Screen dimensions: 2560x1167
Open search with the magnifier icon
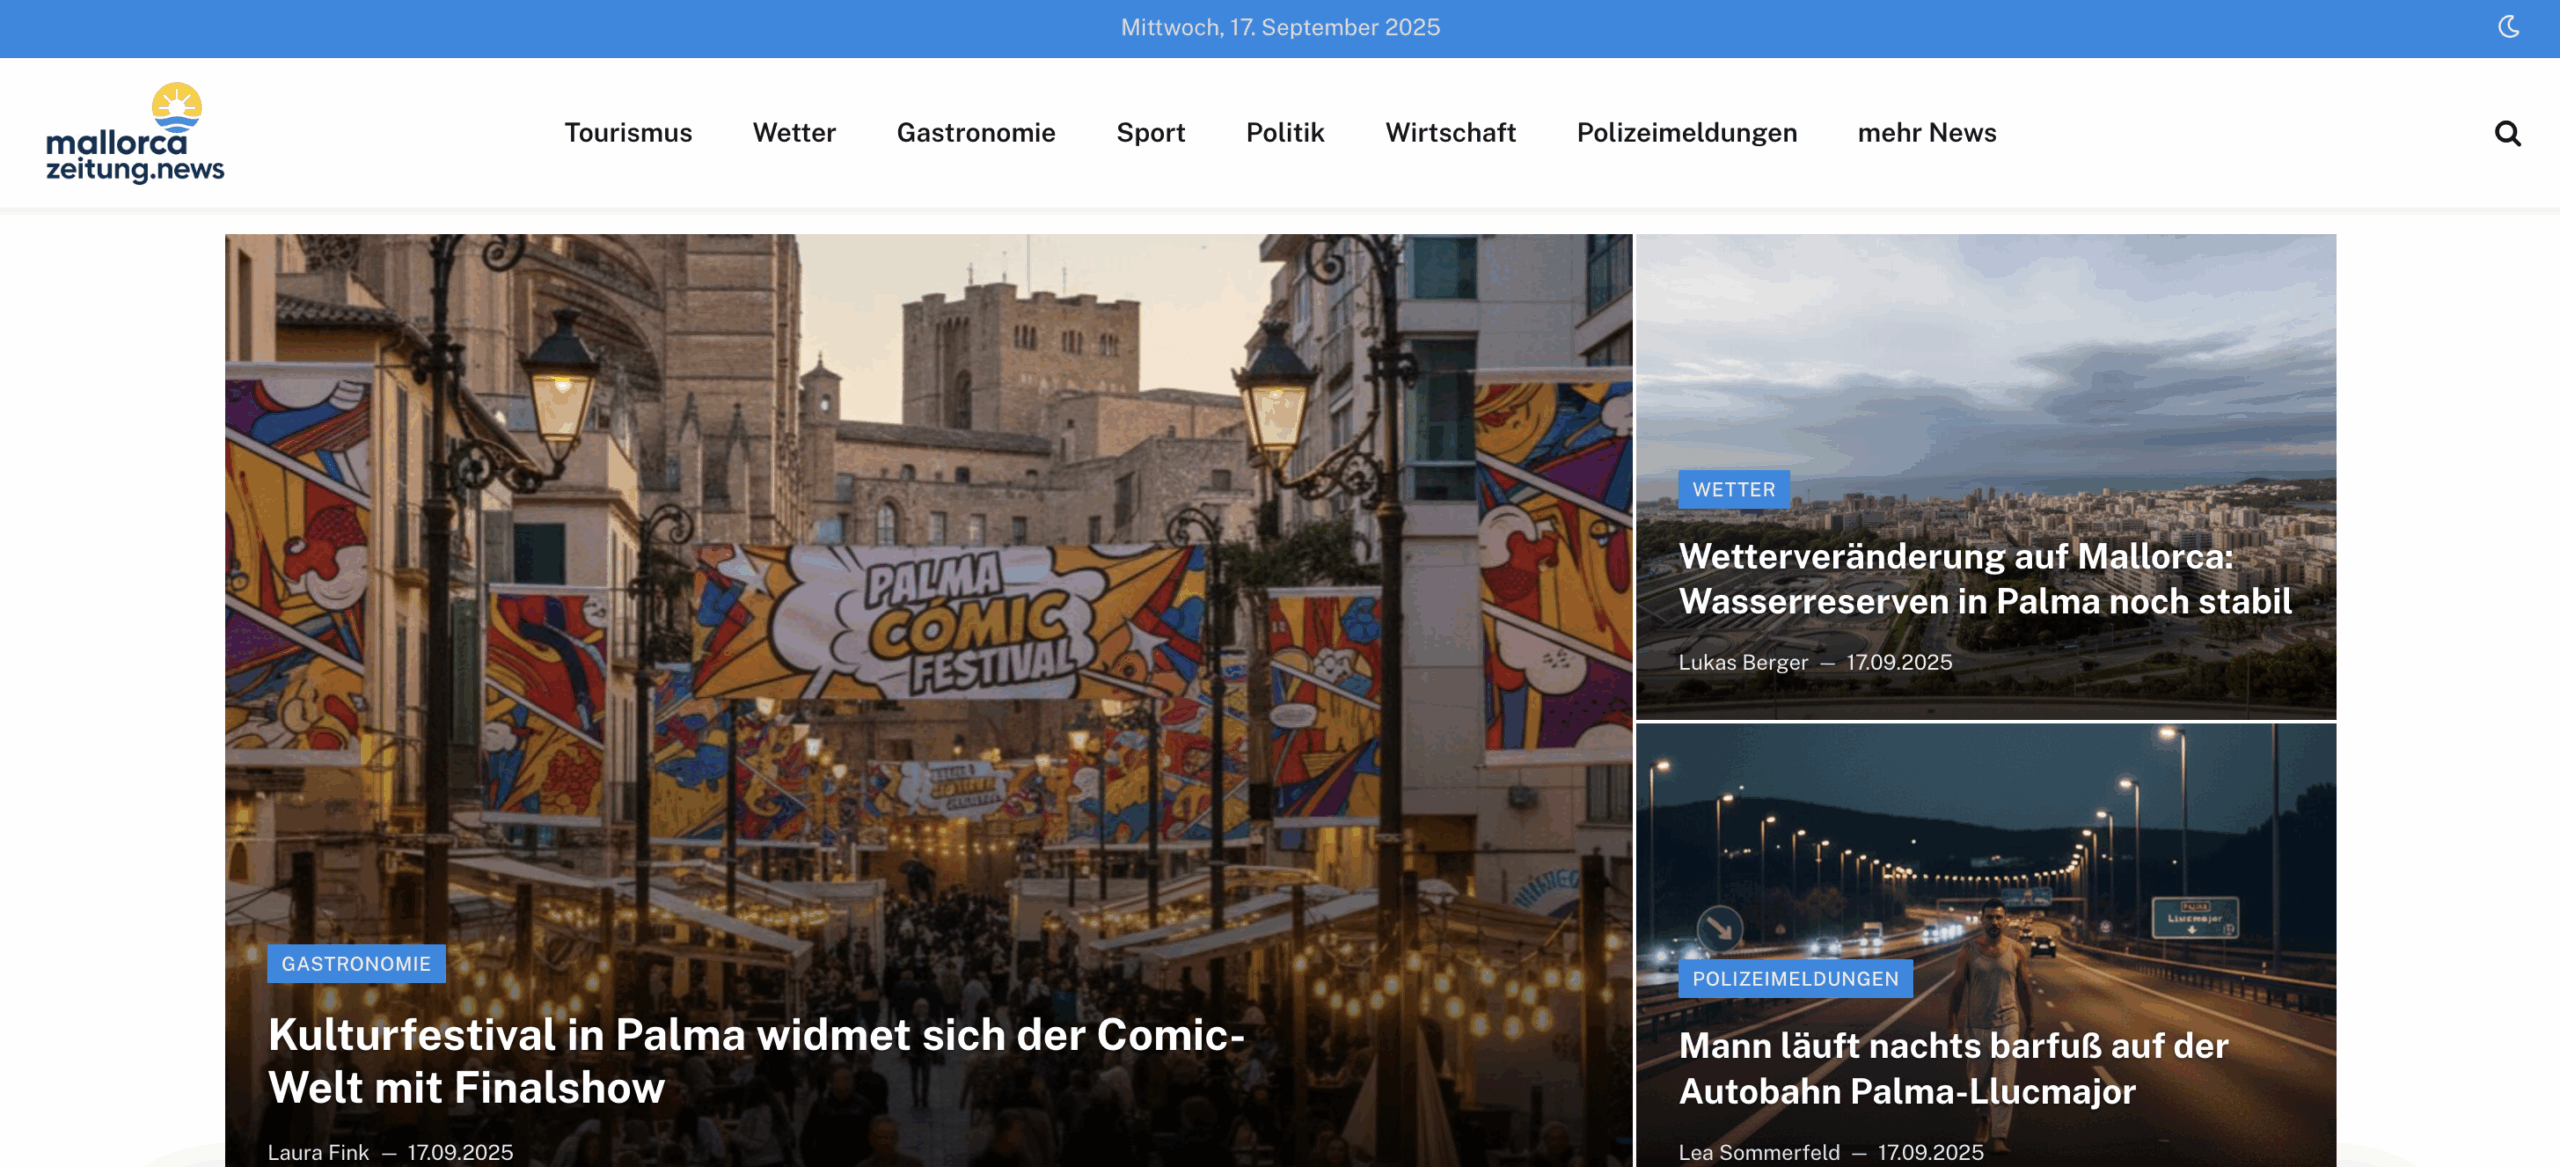(2507, 133)
